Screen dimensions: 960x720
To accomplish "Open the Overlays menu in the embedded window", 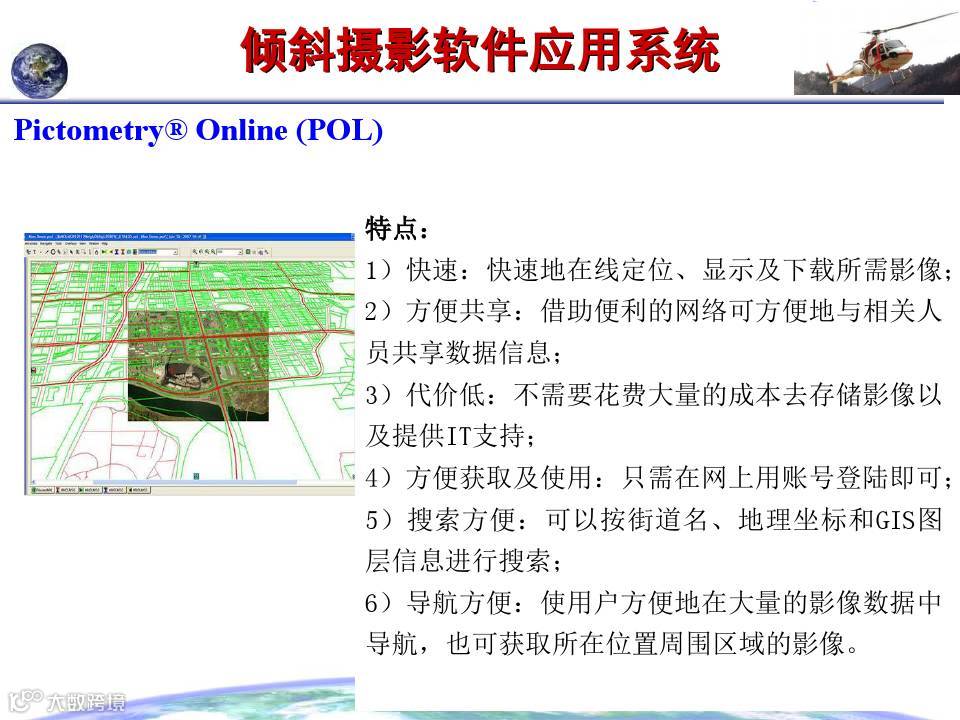I will click(x=71, y=244).
